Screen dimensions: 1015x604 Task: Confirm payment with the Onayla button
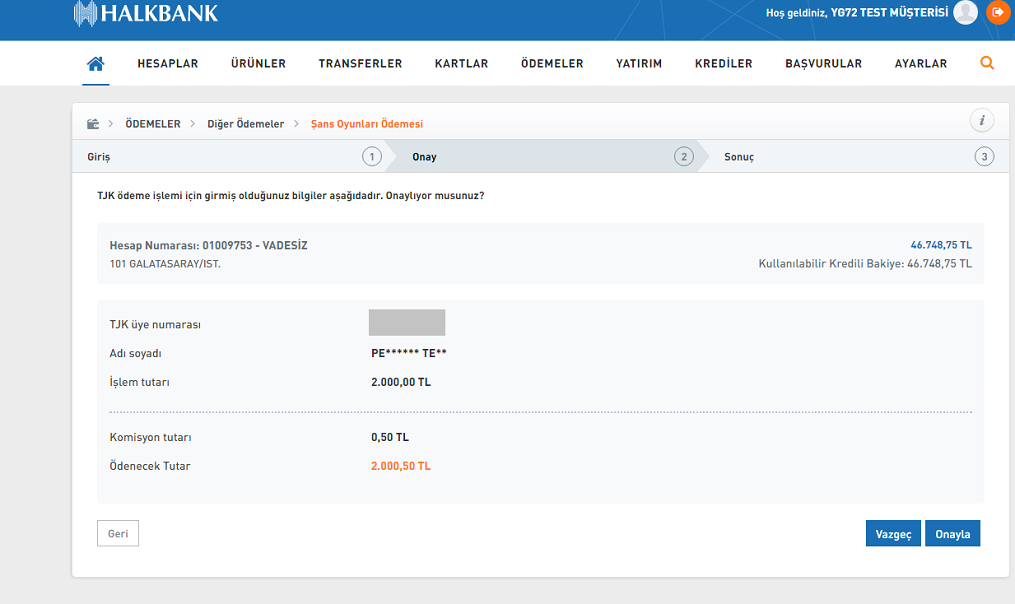[952, 533]
